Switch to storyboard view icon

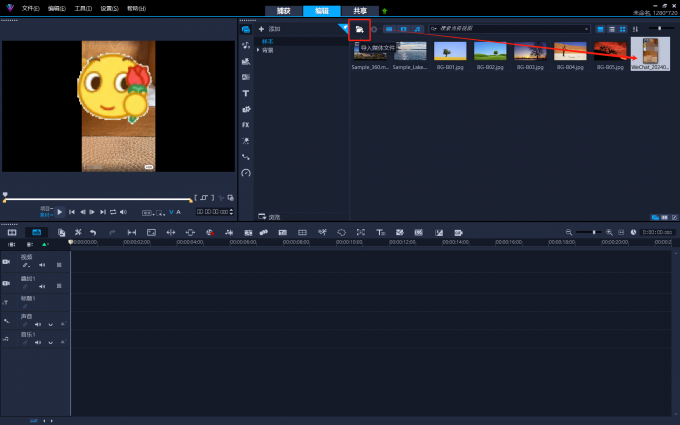point(12,232)
